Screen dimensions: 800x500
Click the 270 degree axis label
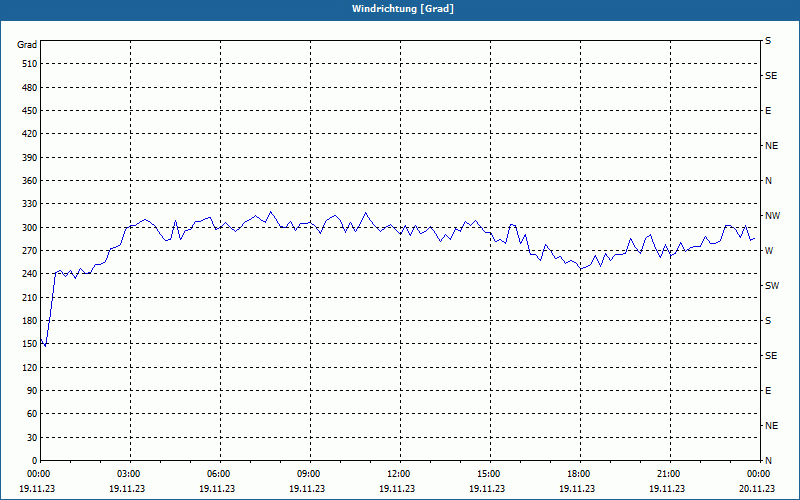pos(30,251)
